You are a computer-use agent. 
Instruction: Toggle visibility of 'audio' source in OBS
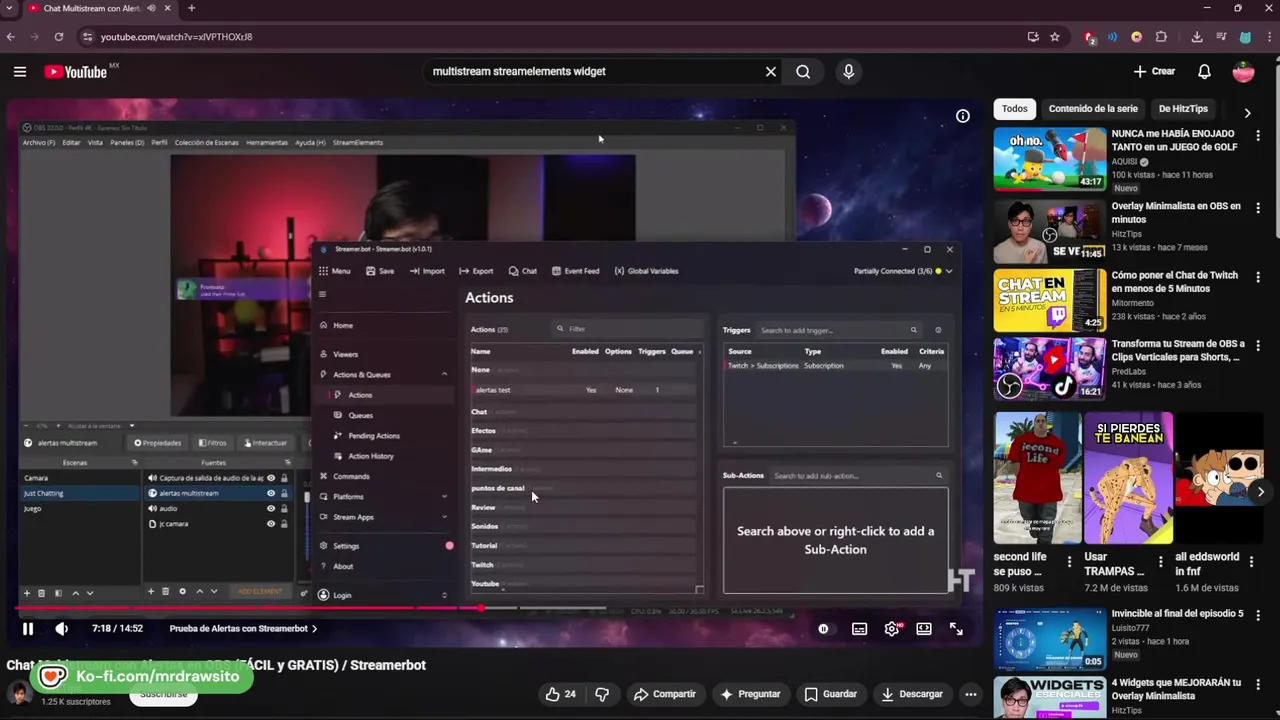271,509
